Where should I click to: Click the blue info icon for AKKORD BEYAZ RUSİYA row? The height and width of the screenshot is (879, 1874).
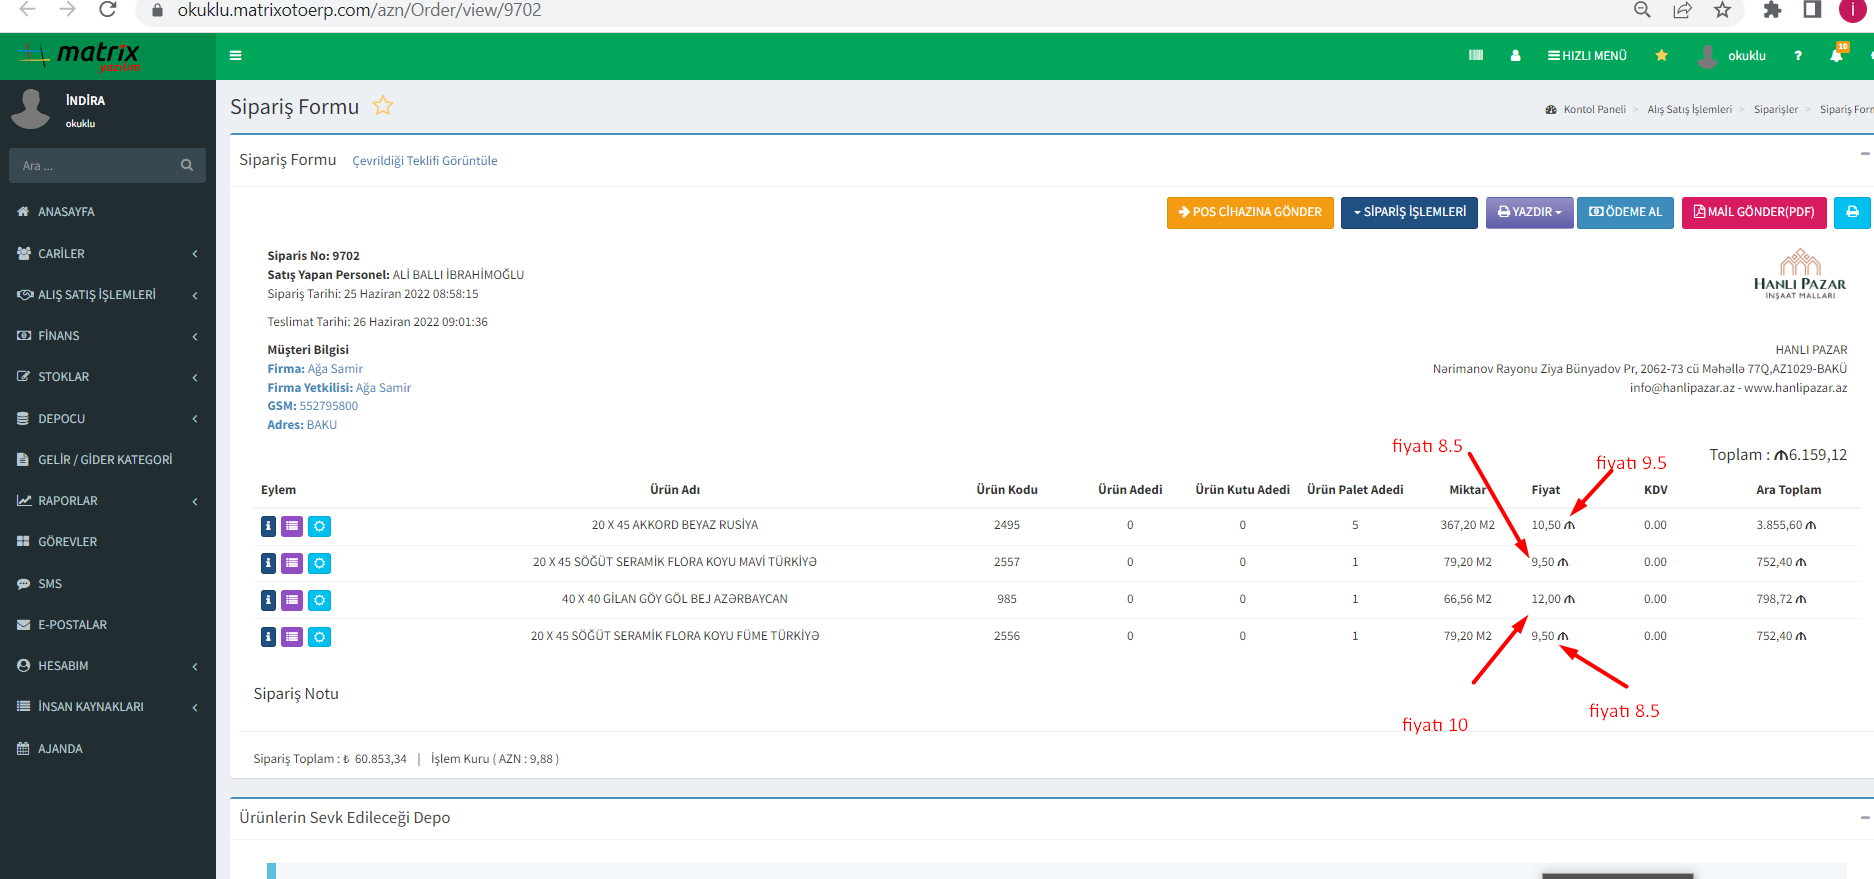[268, 526]
